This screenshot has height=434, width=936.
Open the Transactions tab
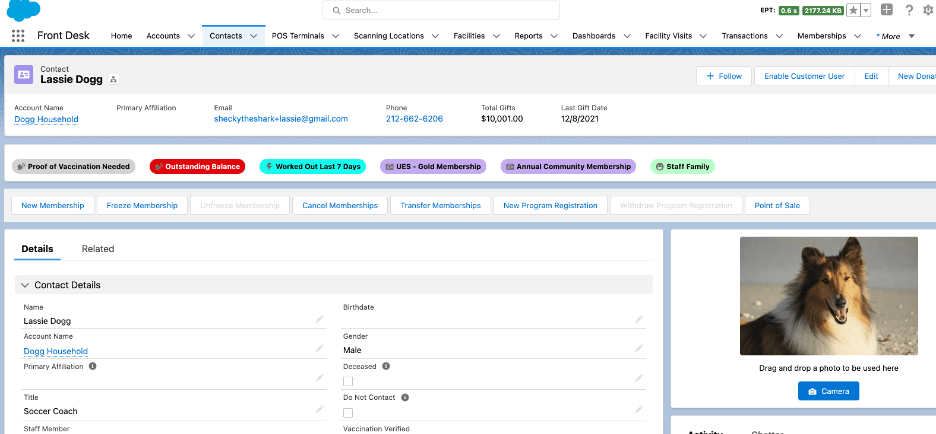click(x=744, y=36)
